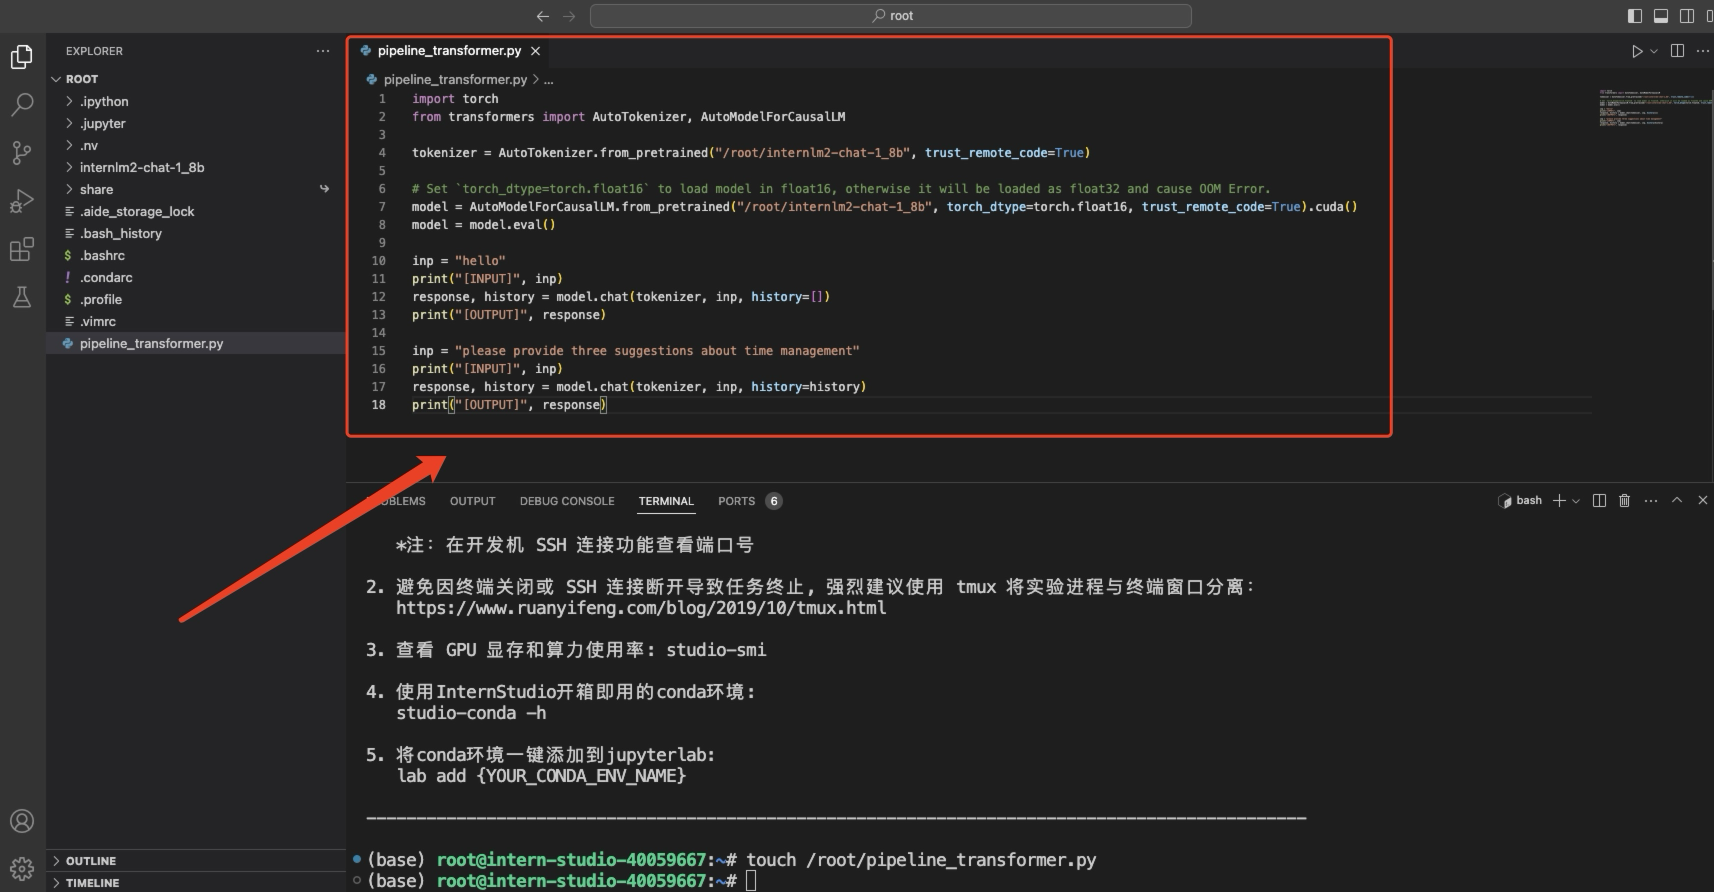This screenshot has height=892, width=1714.
Task: Open the Explorer view in activity bar
Action: tap(22, 57)
